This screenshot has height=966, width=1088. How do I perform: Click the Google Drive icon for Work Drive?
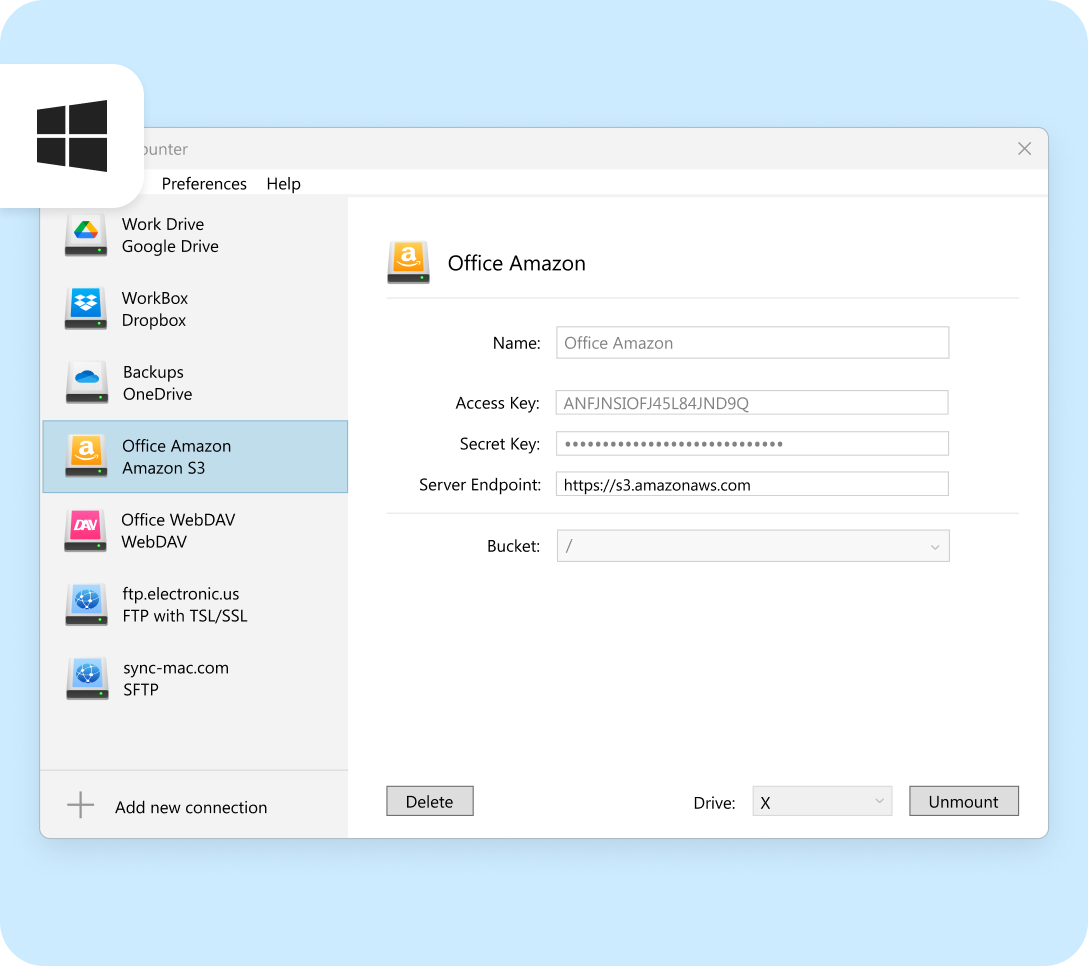pos(86,235)
